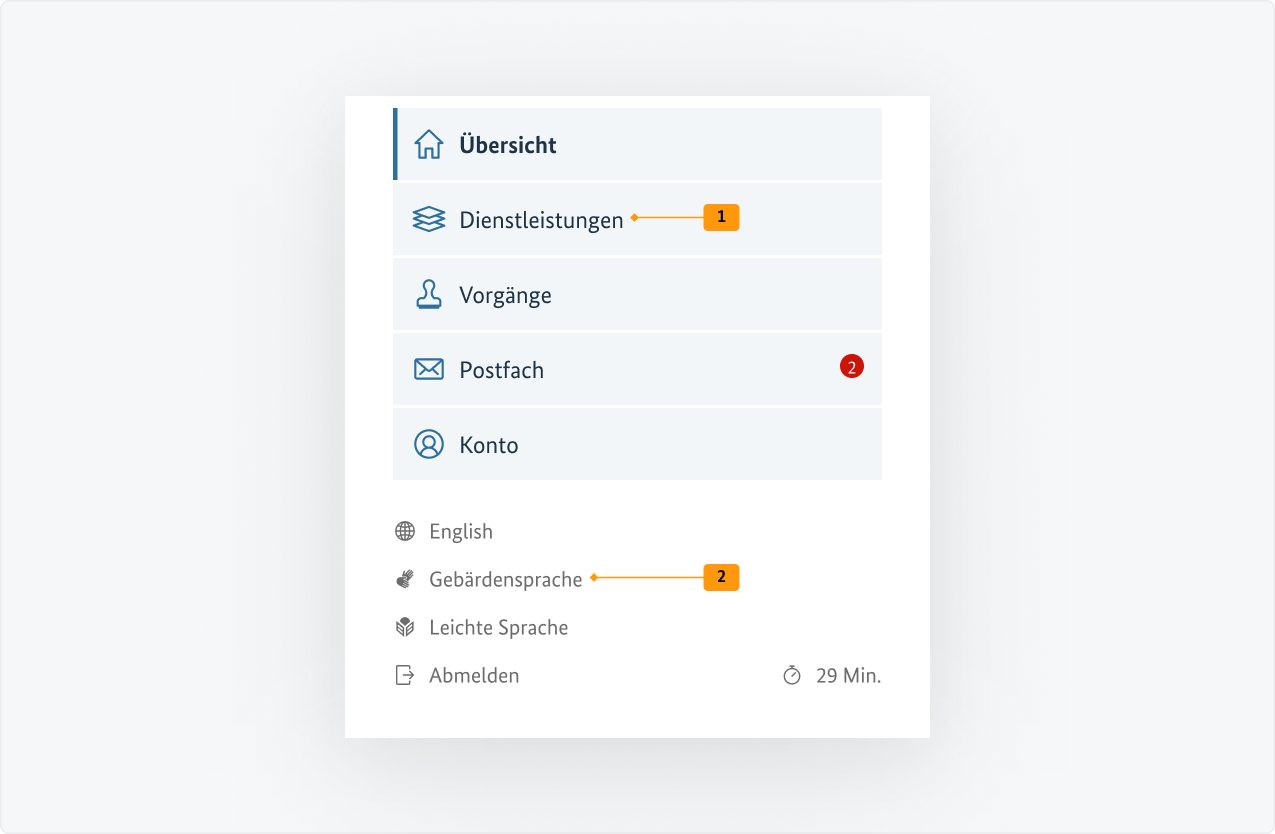Click the Leichte Sprache leaf icon
This screenshot has height=834, width=1275.
click(405, 627)
